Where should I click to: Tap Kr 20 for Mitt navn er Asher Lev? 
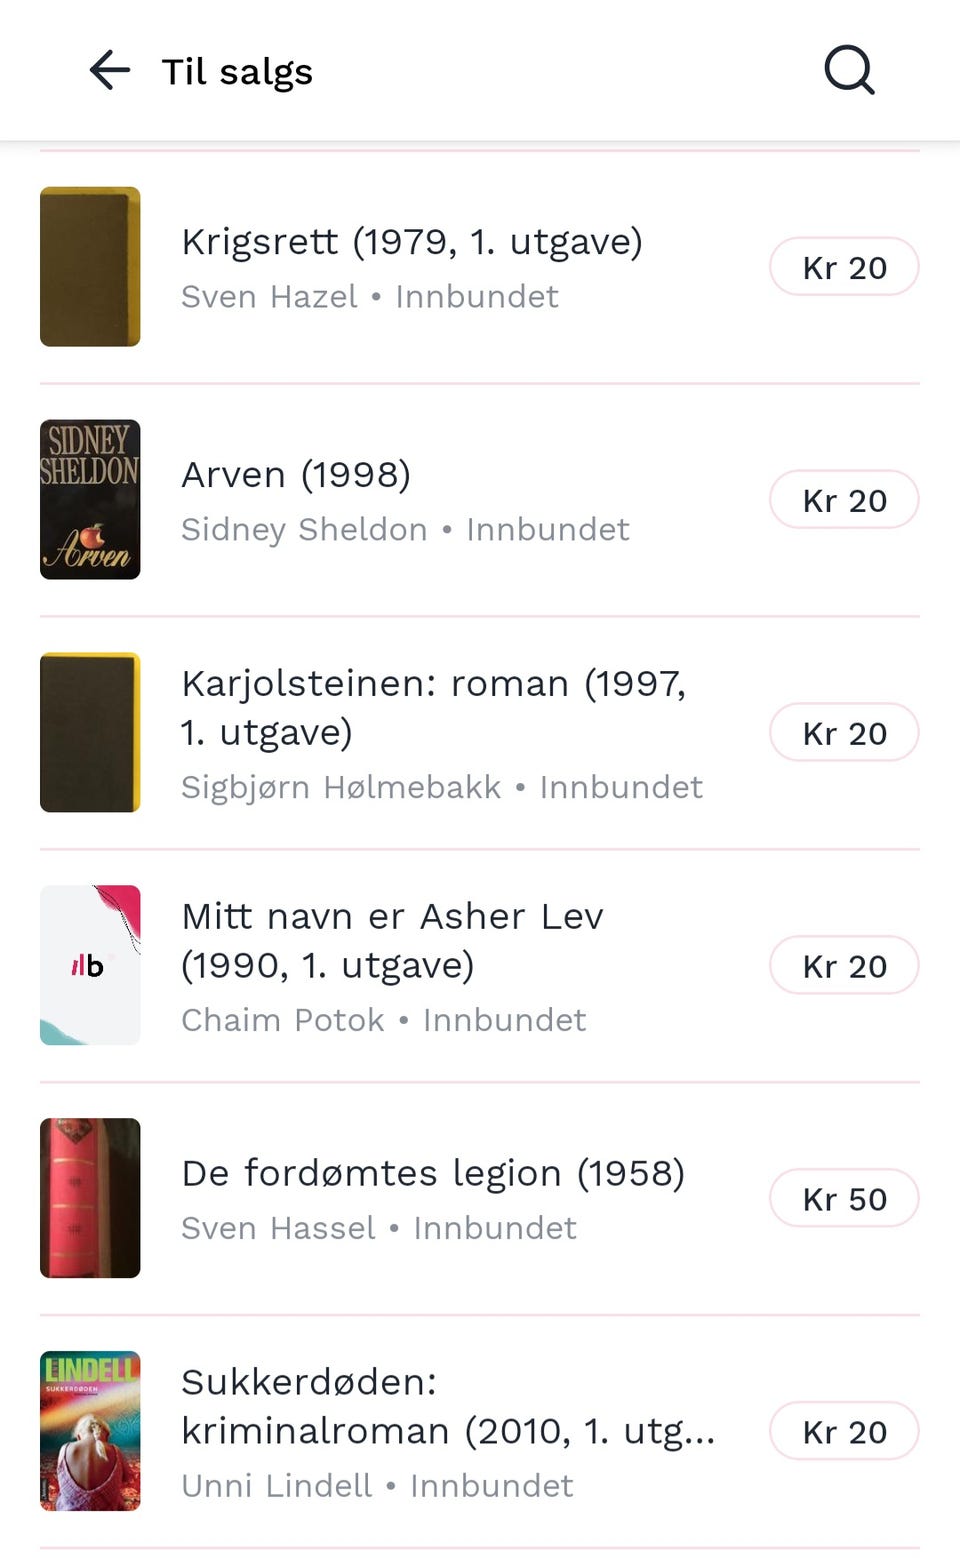point(844,966)
